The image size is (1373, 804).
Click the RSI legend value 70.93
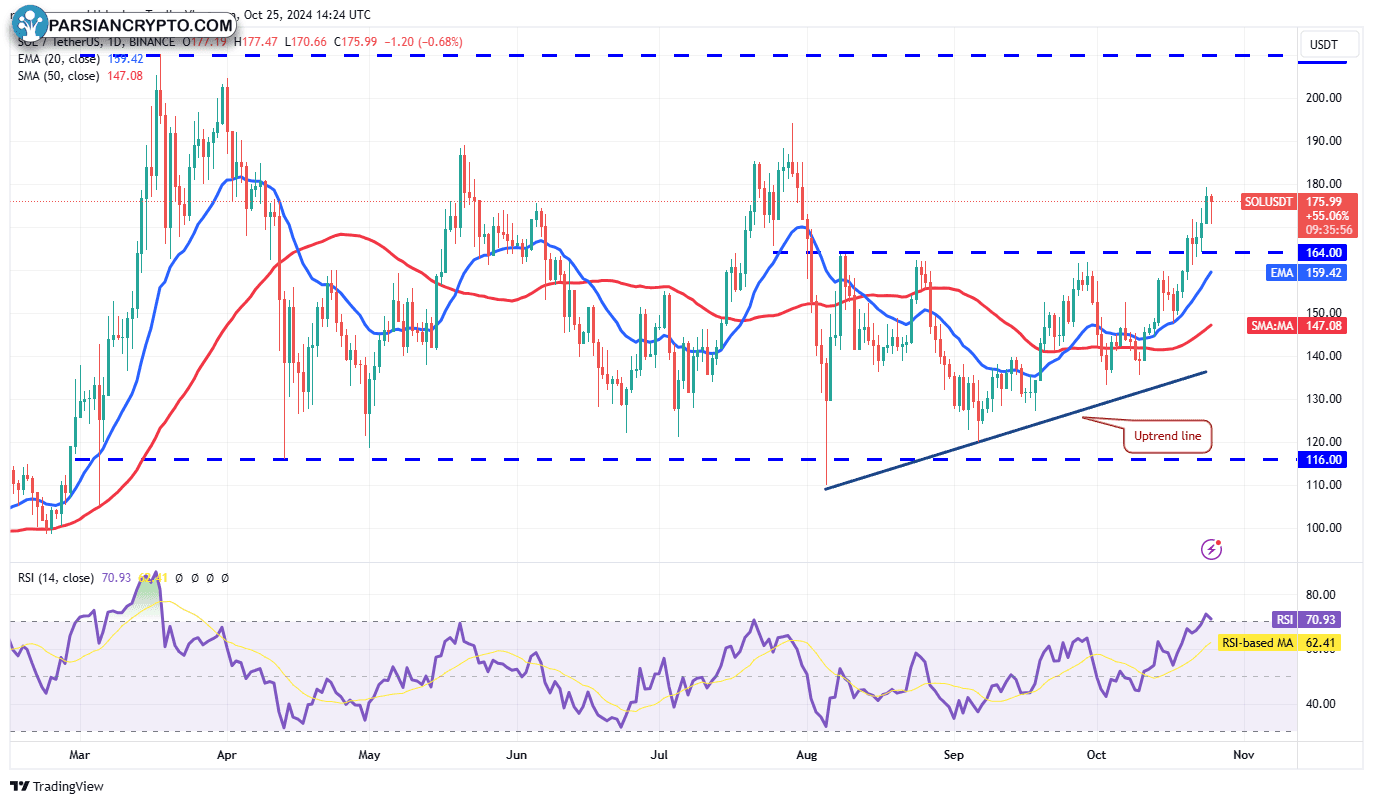(x=115, y=578)
